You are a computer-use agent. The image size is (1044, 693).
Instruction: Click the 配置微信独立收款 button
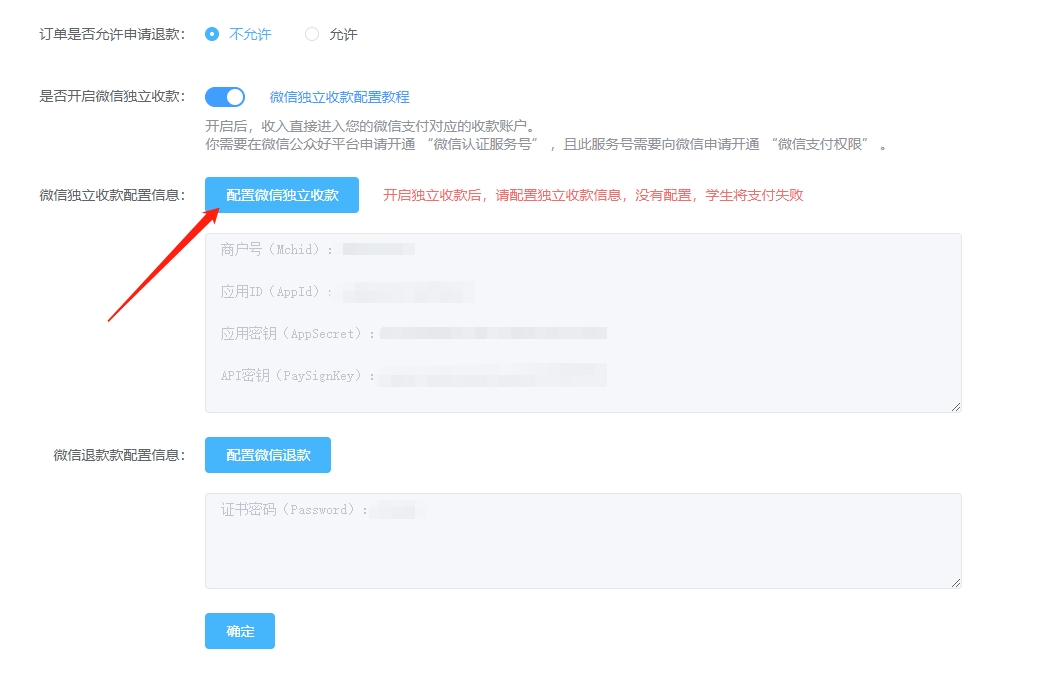point(282,195)
